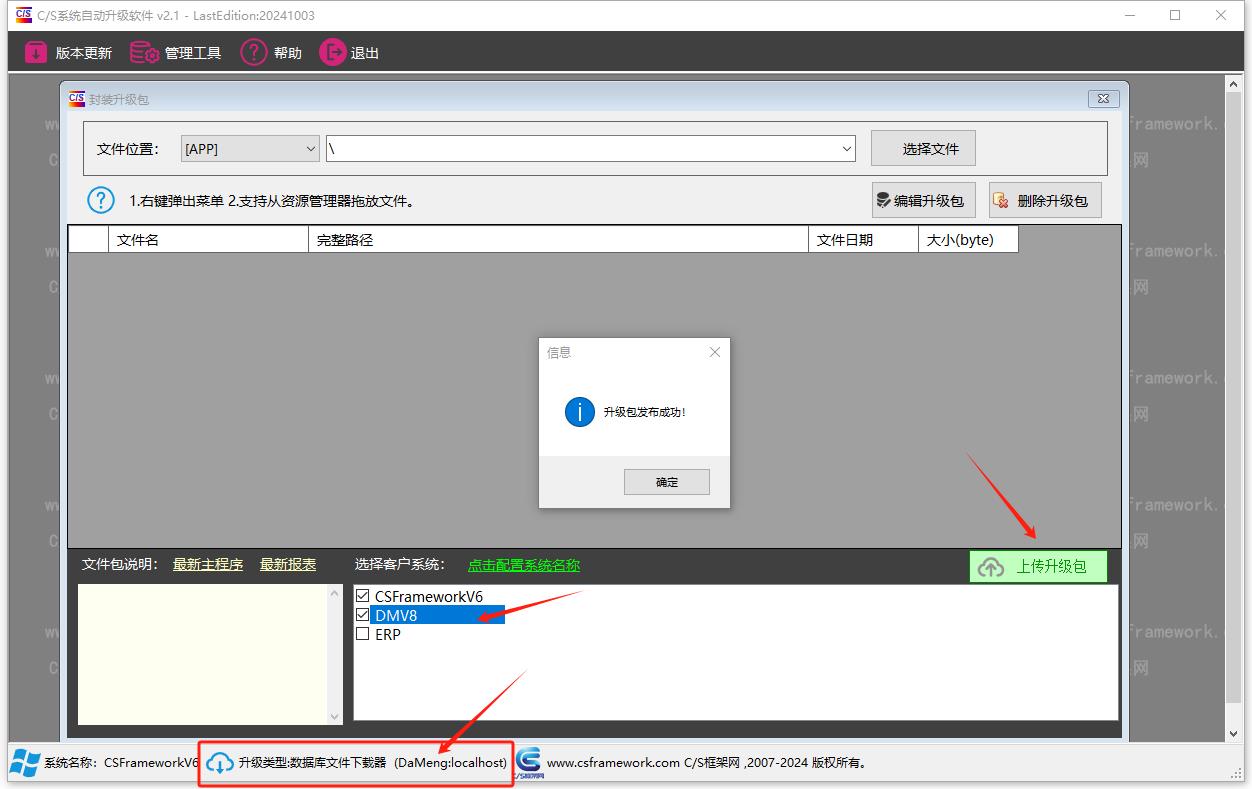Open the 最新主程序 link
The width and height of the screenshot is (1252, 789).
(x=208, y=565)
